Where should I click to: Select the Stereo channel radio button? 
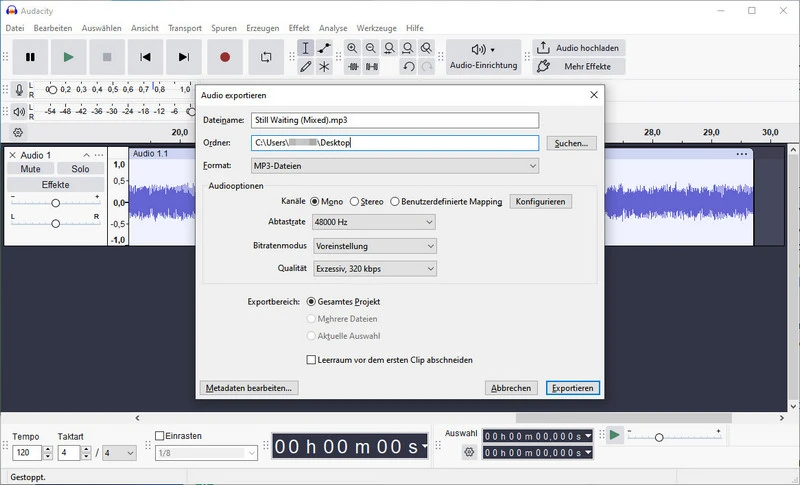click(354, 201)
